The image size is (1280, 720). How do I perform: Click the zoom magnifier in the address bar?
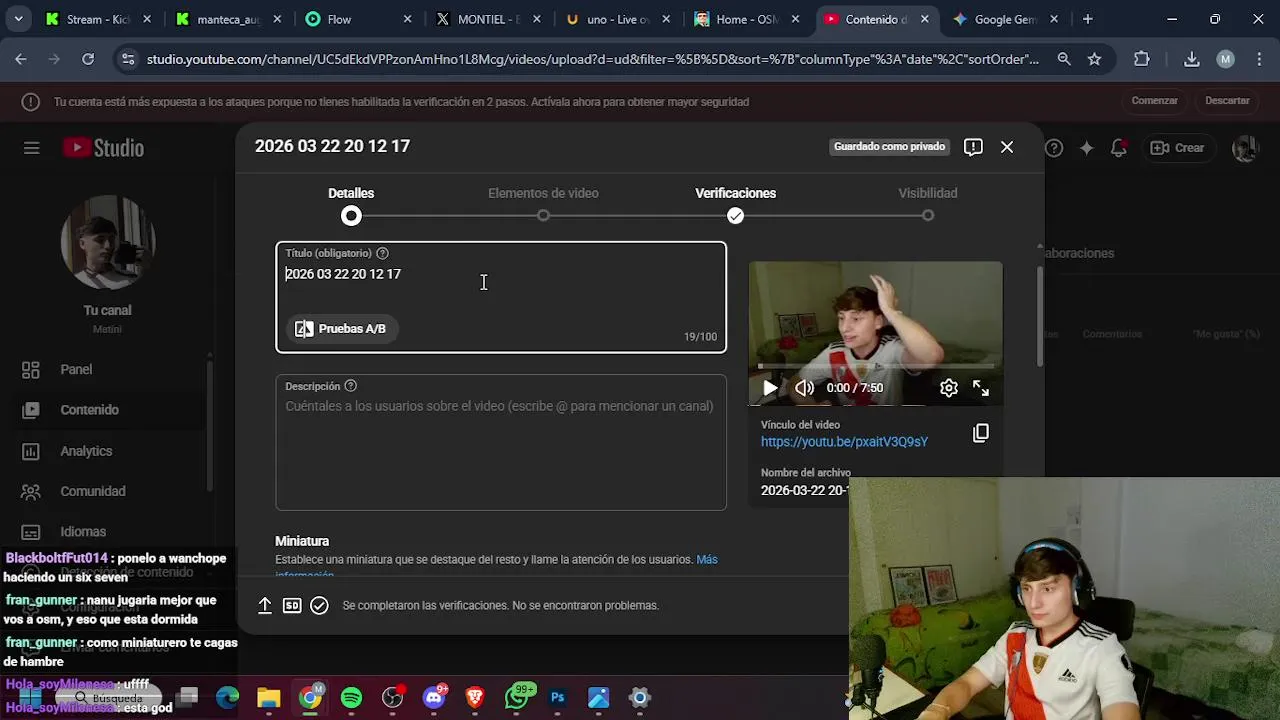[x=1064, y=59]
